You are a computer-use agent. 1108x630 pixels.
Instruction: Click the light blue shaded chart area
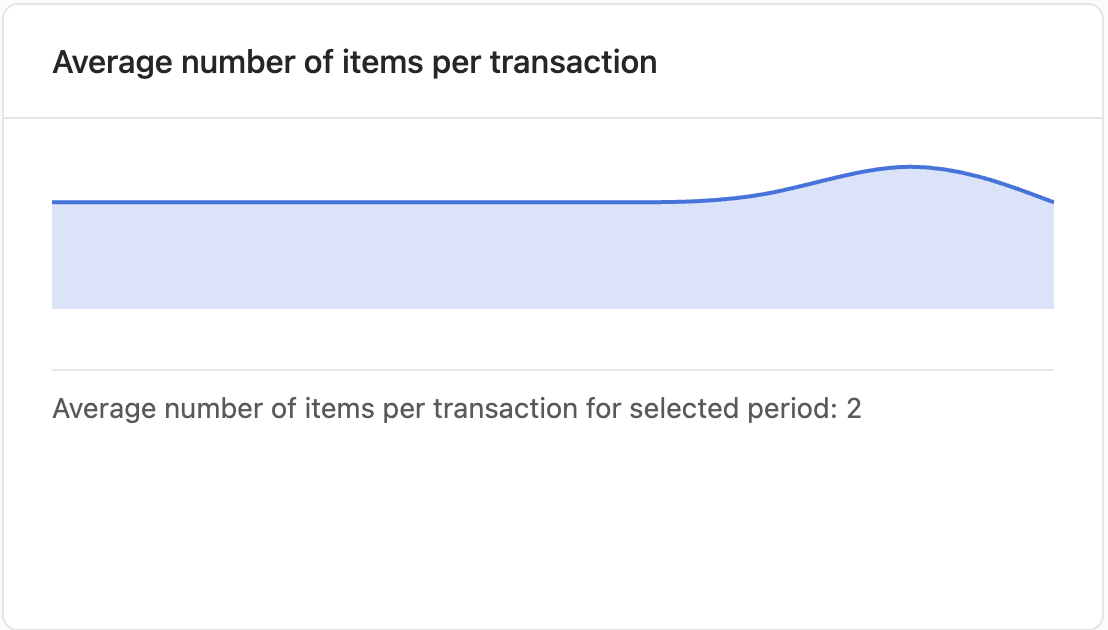(x=553, y=256)
